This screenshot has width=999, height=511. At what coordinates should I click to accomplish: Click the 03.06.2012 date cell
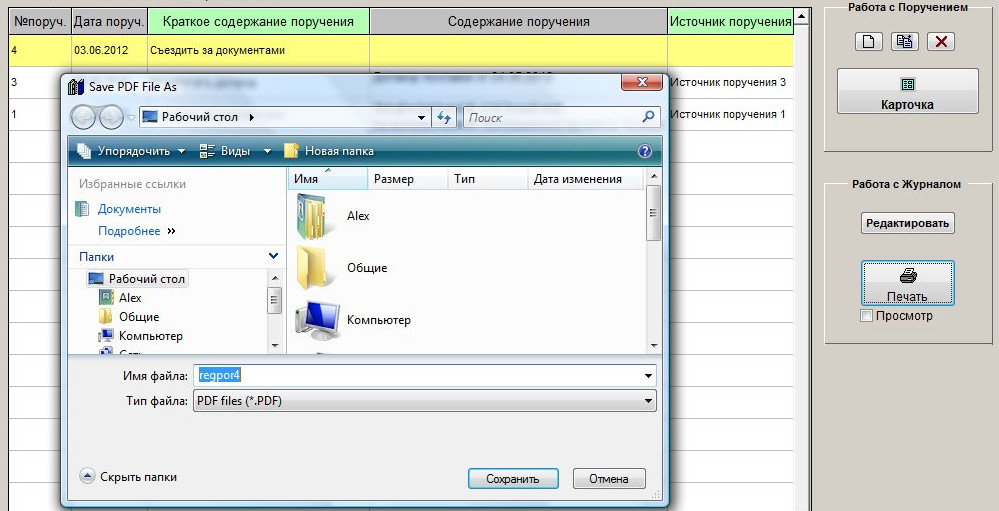click(x=110, y=50)
